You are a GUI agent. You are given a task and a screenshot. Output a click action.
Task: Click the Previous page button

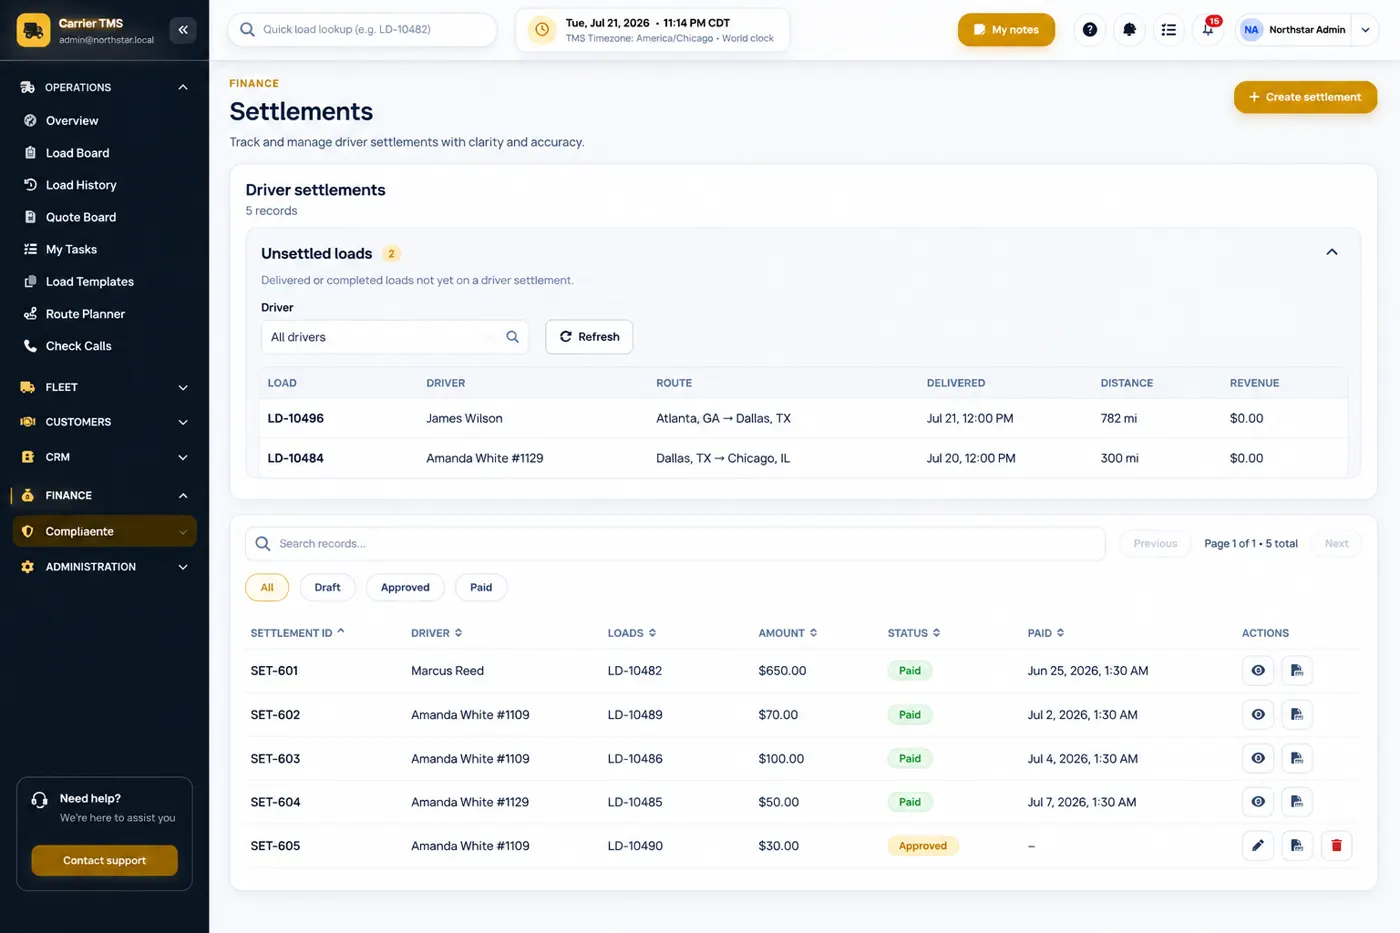pyautogui.click(x=1155, y=543)
